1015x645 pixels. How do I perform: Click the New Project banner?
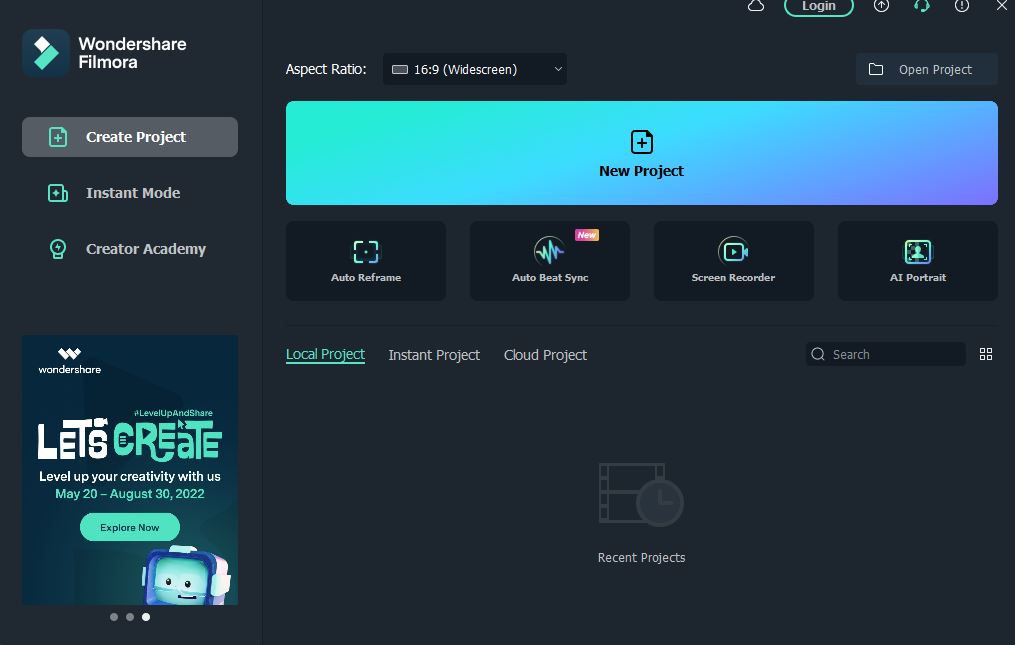pyautogui.click(x=641, y=153)
